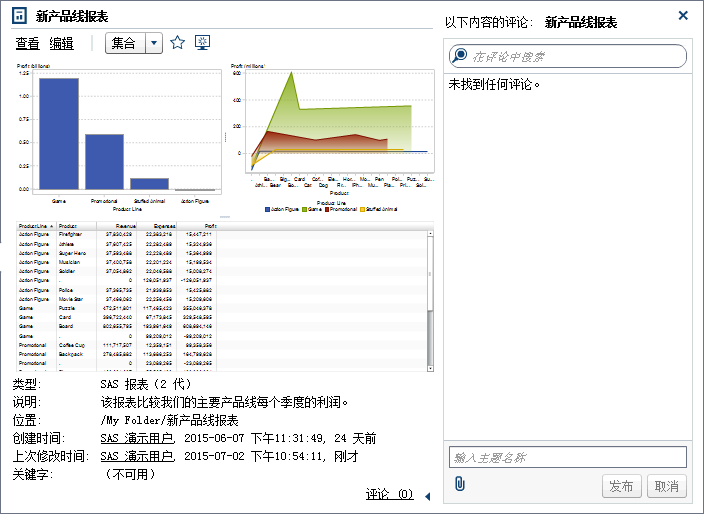Open the 集合 dropdown arrow
The height and width of the screenshot is (514, 704).
pyautogui.click(x=153, y=43)
